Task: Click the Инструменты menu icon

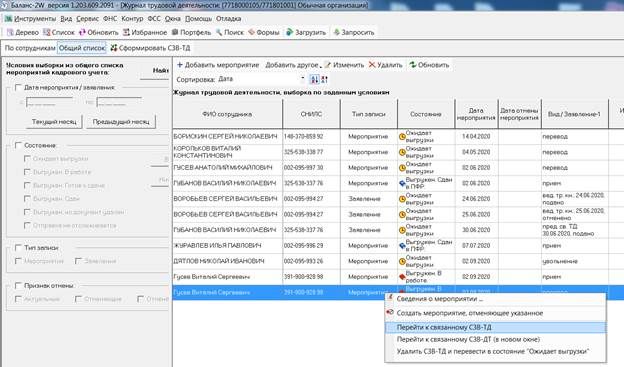Action: tap(8, 19)
